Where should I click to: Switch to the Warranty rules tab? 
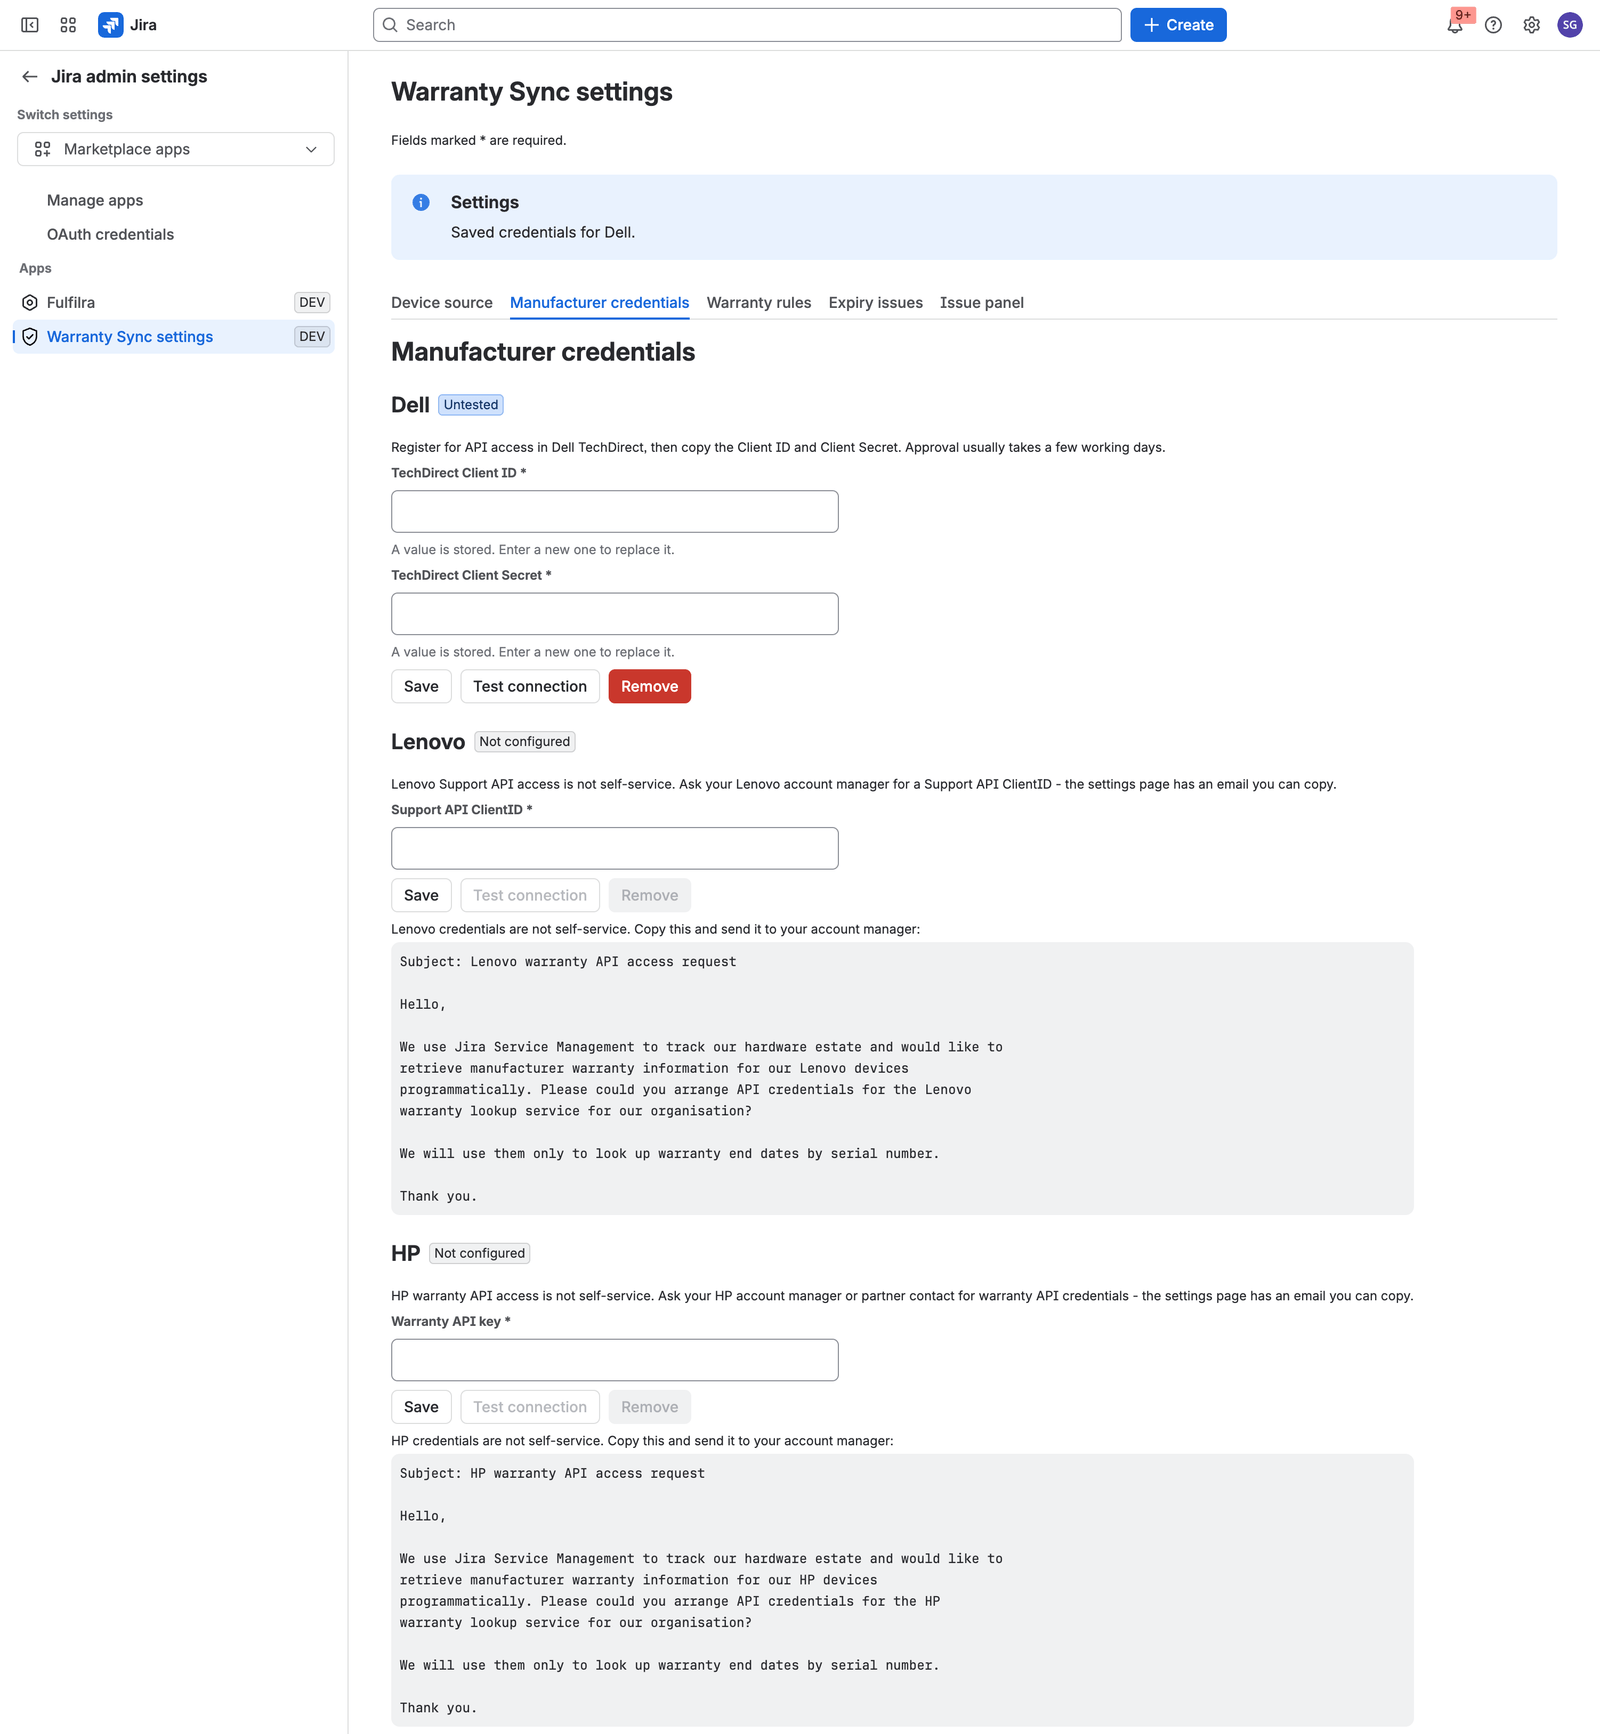(759, 303)
